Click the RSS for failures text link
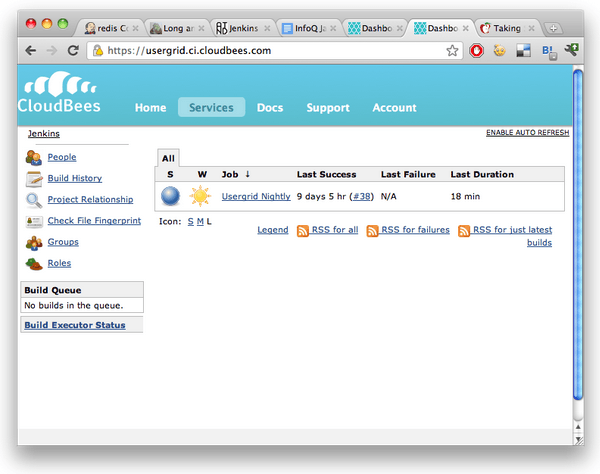The height and width of the screenshot is (474, 600). (x=415, y=230)
